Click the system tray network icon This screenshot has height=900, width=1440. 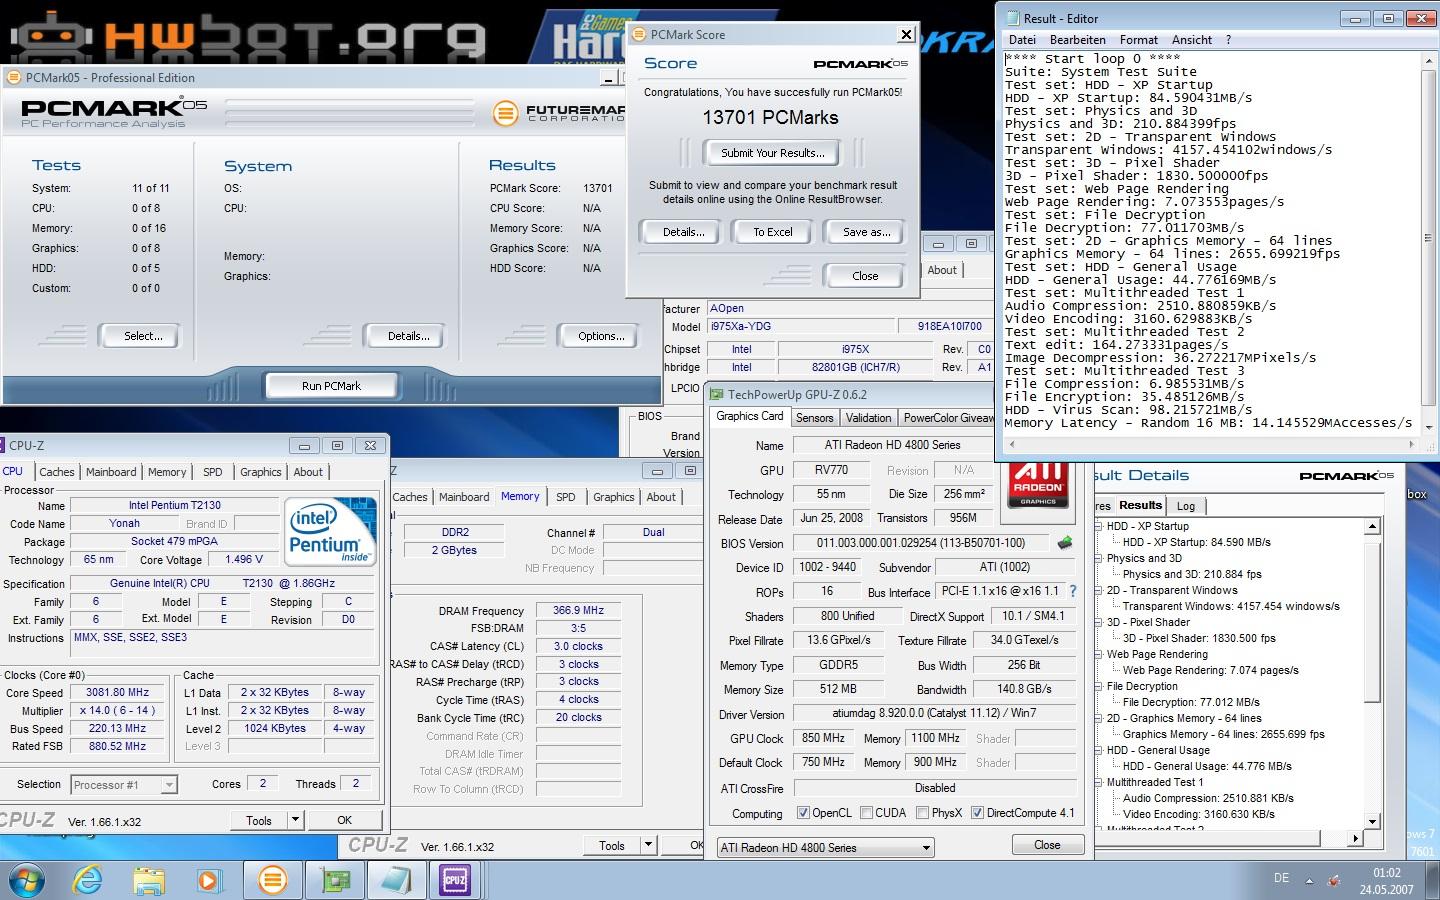pyautogui.click(x=1334, y=880)
